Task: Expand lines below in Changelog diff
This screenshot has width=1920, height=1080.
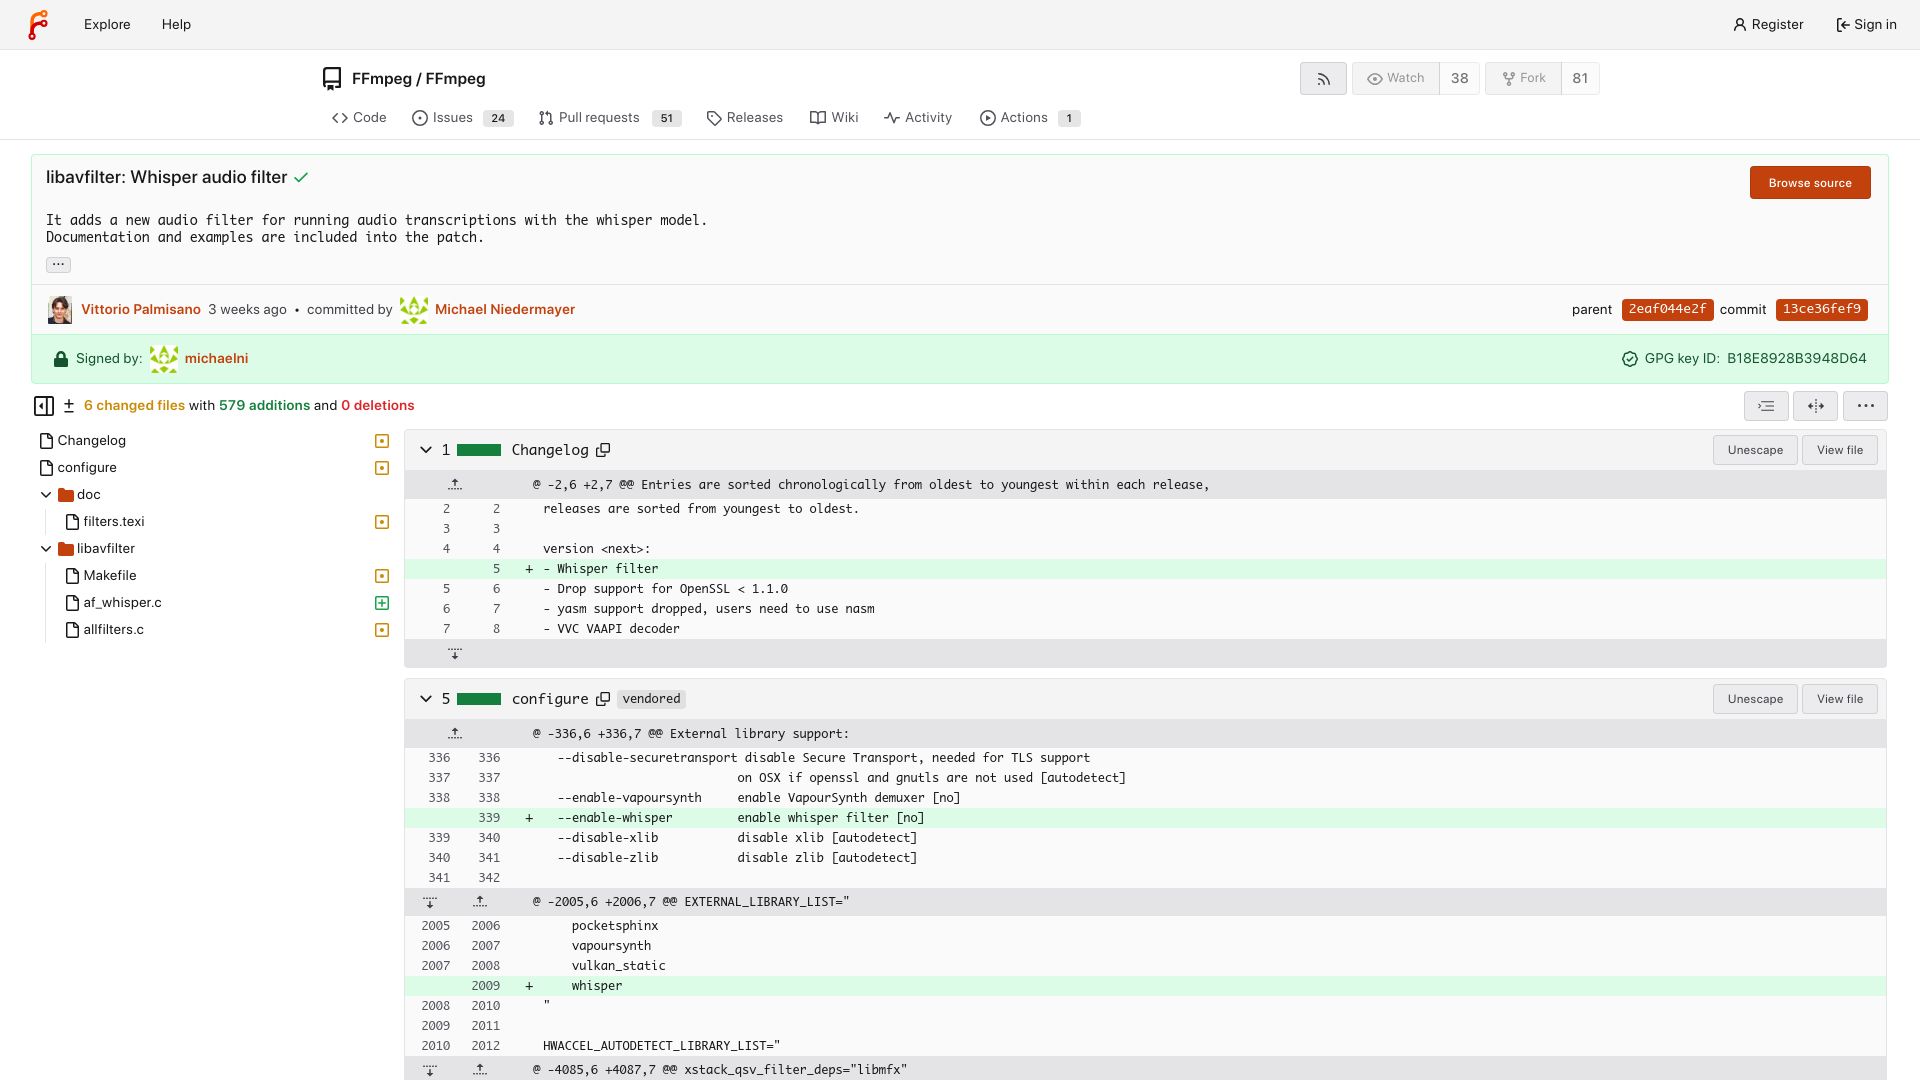Action: [x=455, y=654]
